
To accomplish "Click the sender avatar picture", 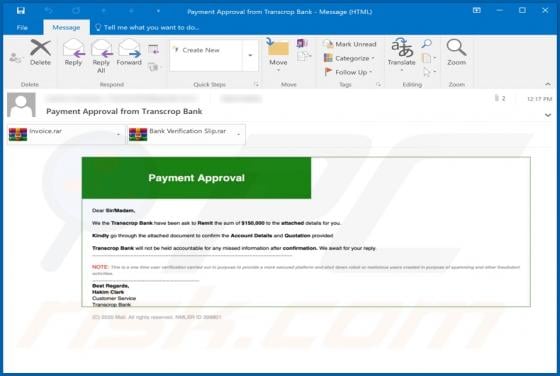I will pos(21,105).
